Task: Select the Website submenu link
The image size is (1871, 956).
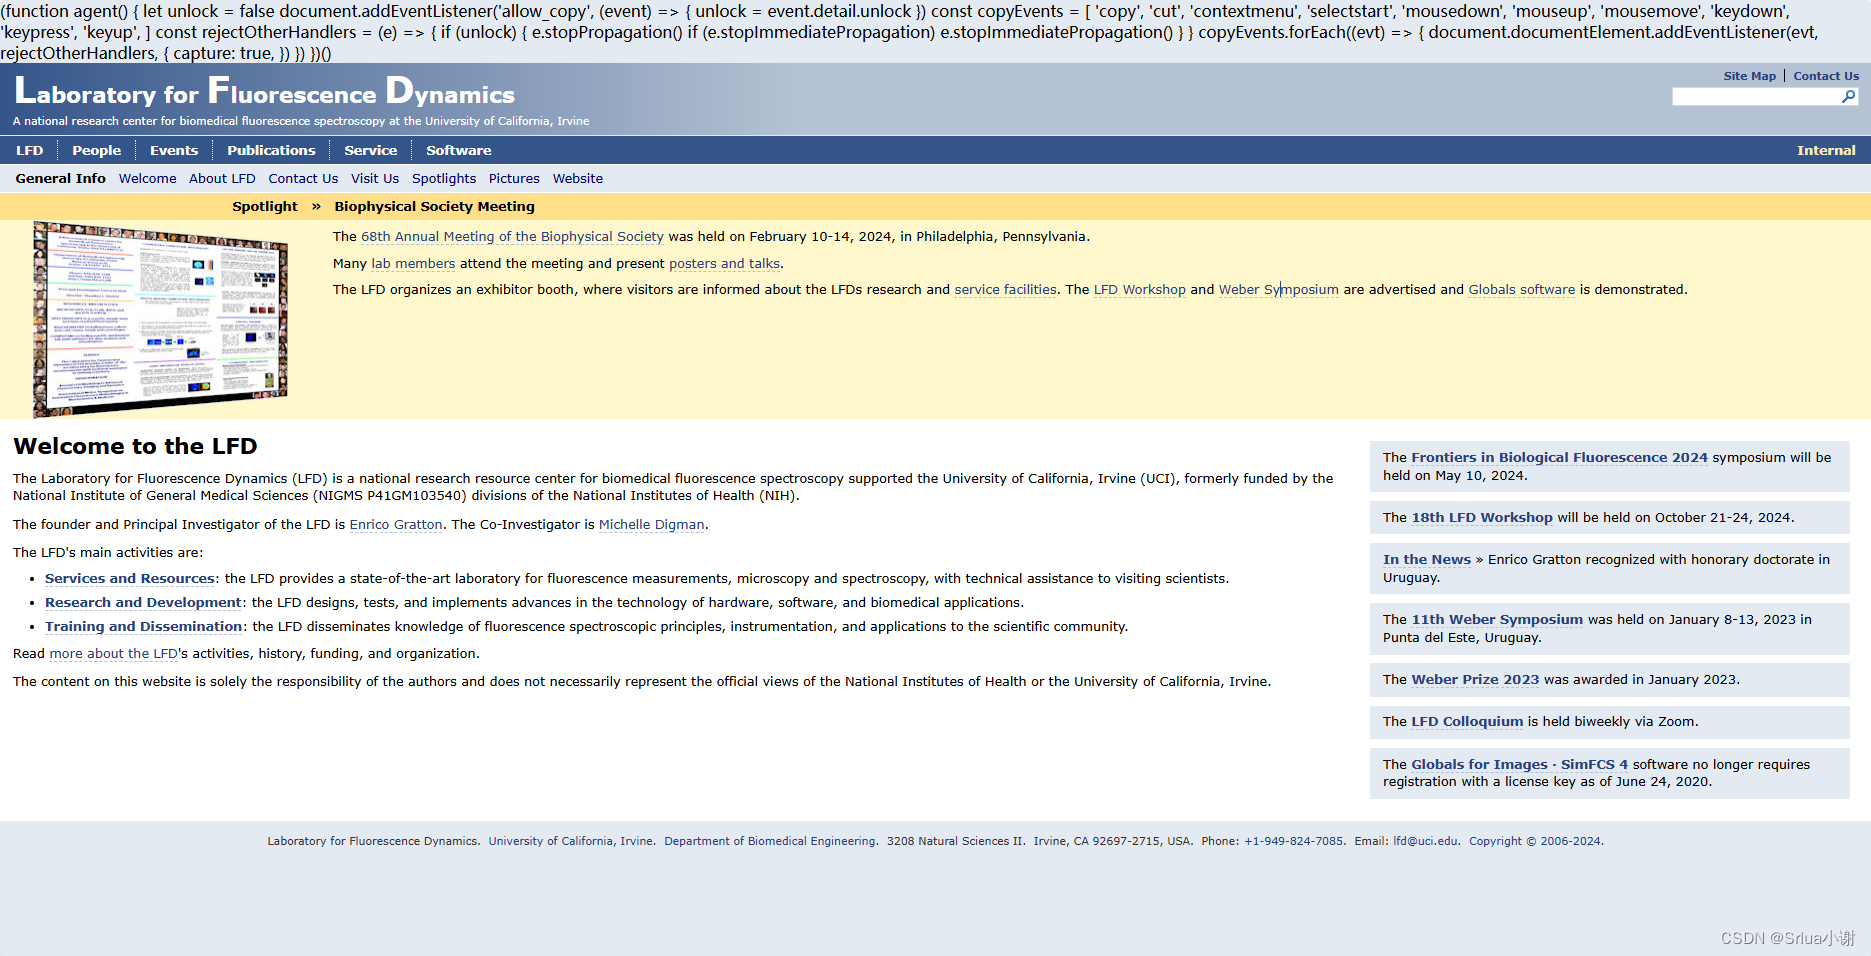Action: tap(578, 178)
